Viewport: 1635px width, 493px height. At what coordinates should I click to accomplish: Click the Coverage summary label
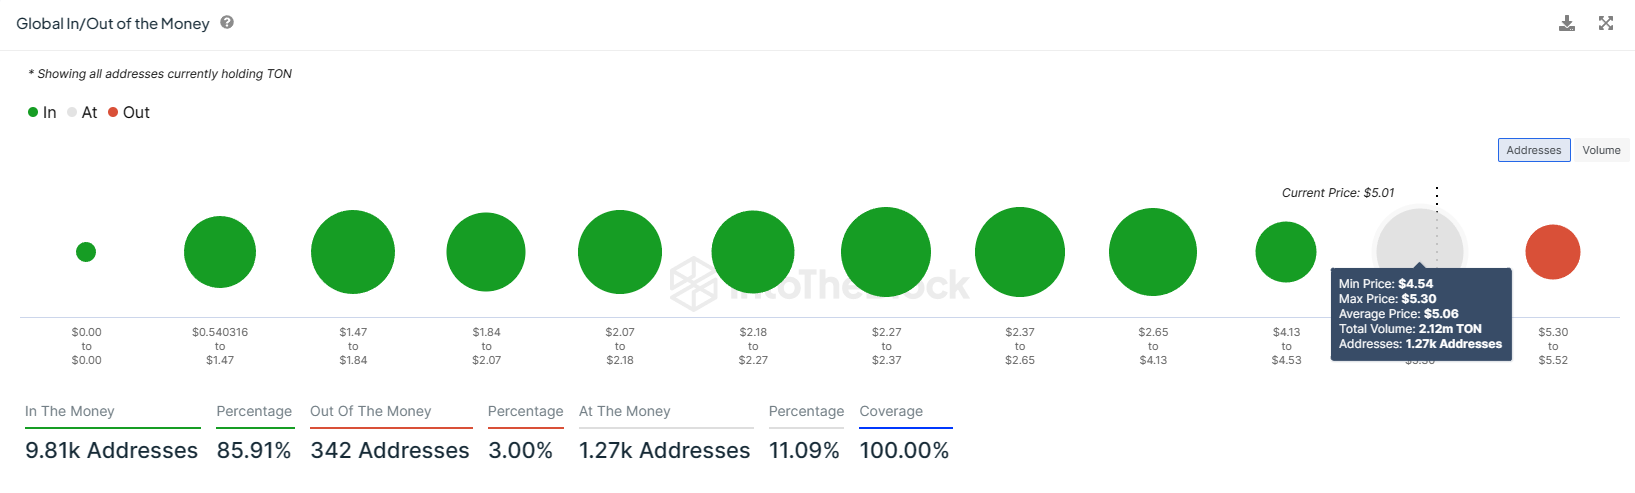891,411
